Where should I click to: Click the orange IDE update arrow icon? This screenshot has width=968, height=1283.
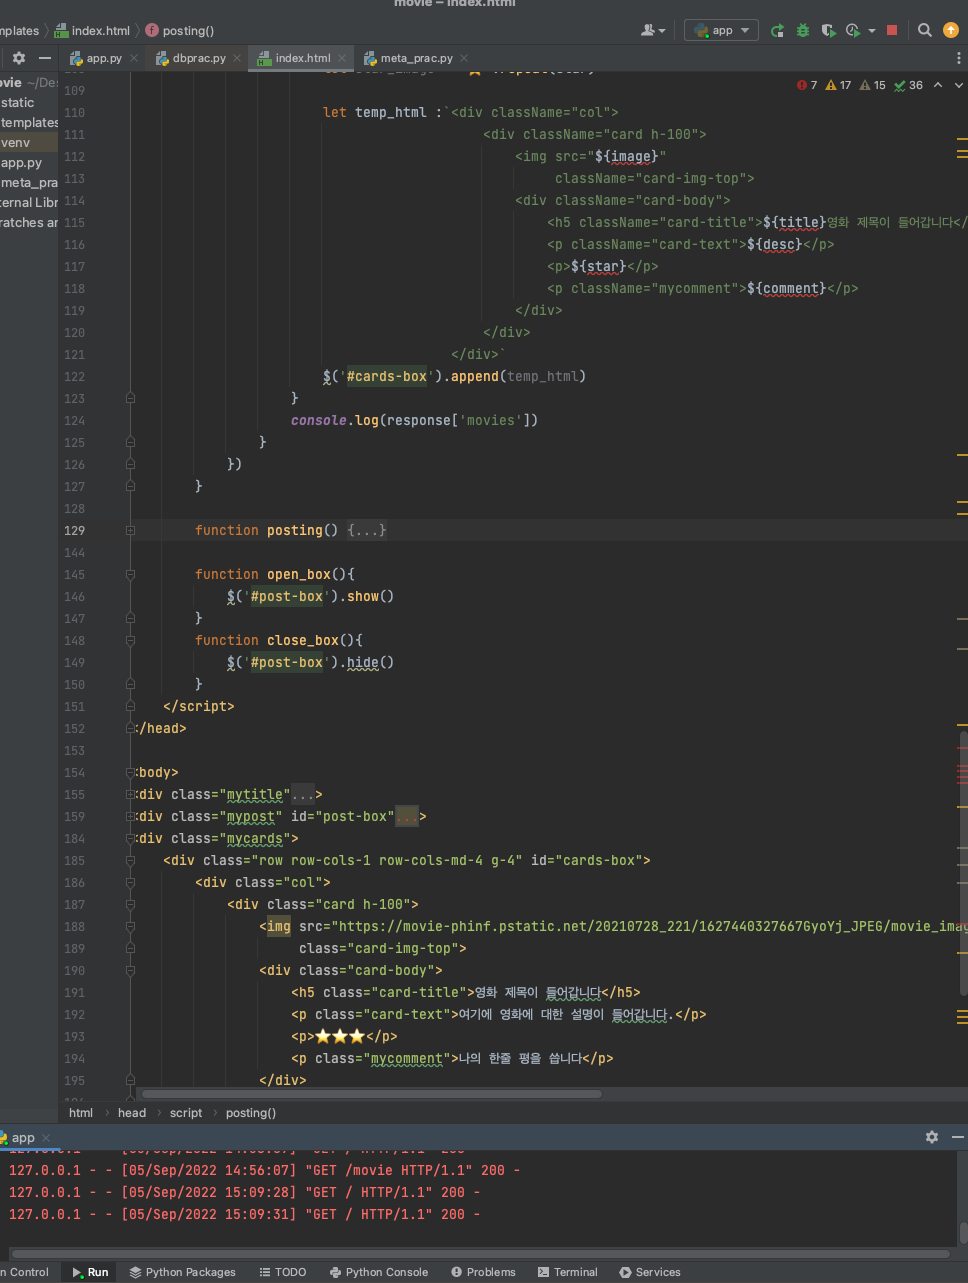[x=950, y=30]
